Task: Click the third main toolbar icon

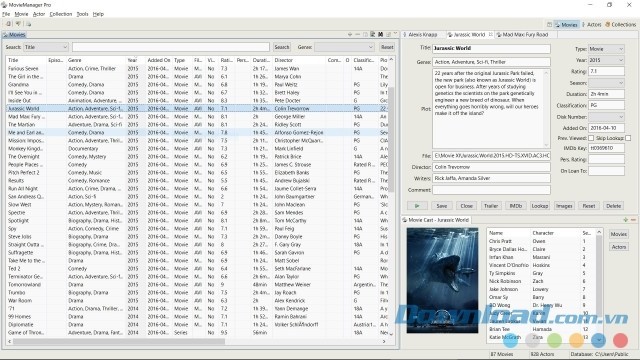Action: [29, 24]
